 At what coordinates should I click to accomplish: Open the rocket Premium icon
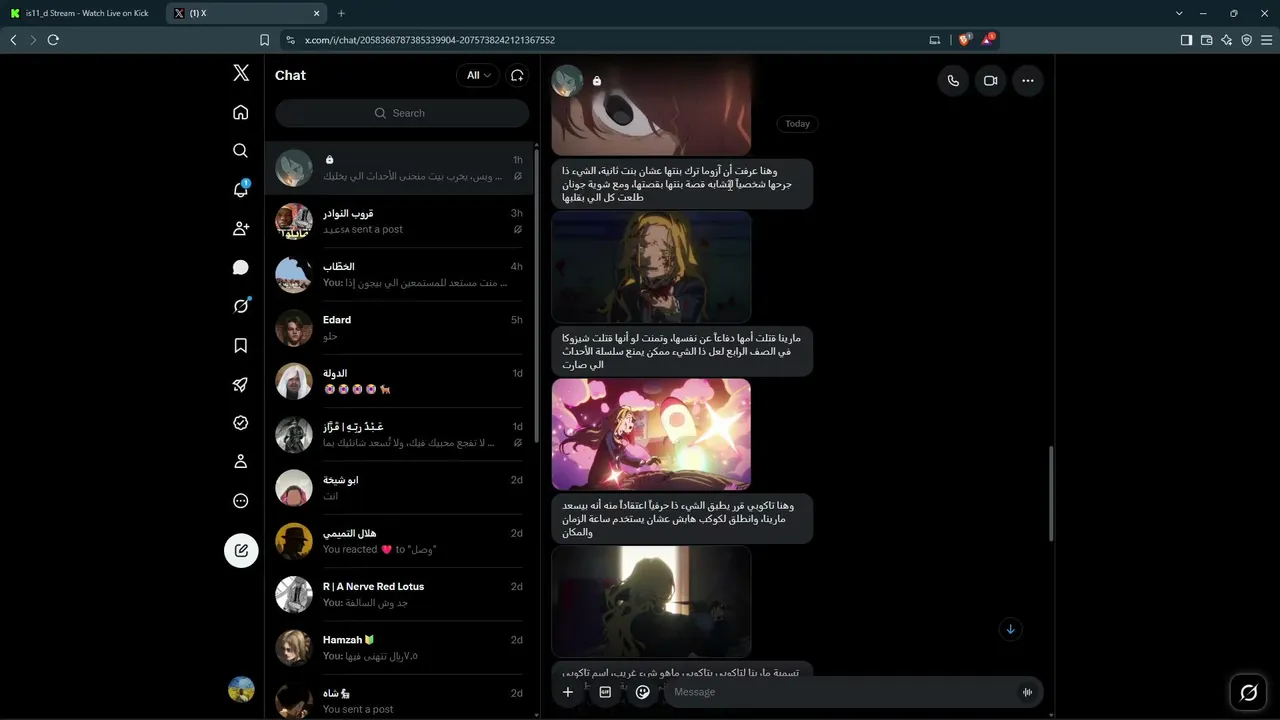click(241, 384)
